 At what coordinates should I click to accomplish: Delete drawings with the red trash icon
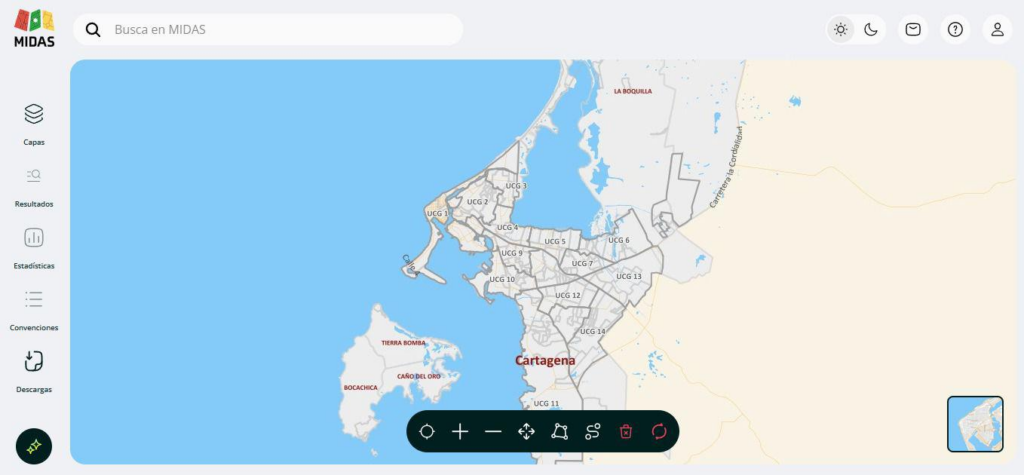pos(626,431)
